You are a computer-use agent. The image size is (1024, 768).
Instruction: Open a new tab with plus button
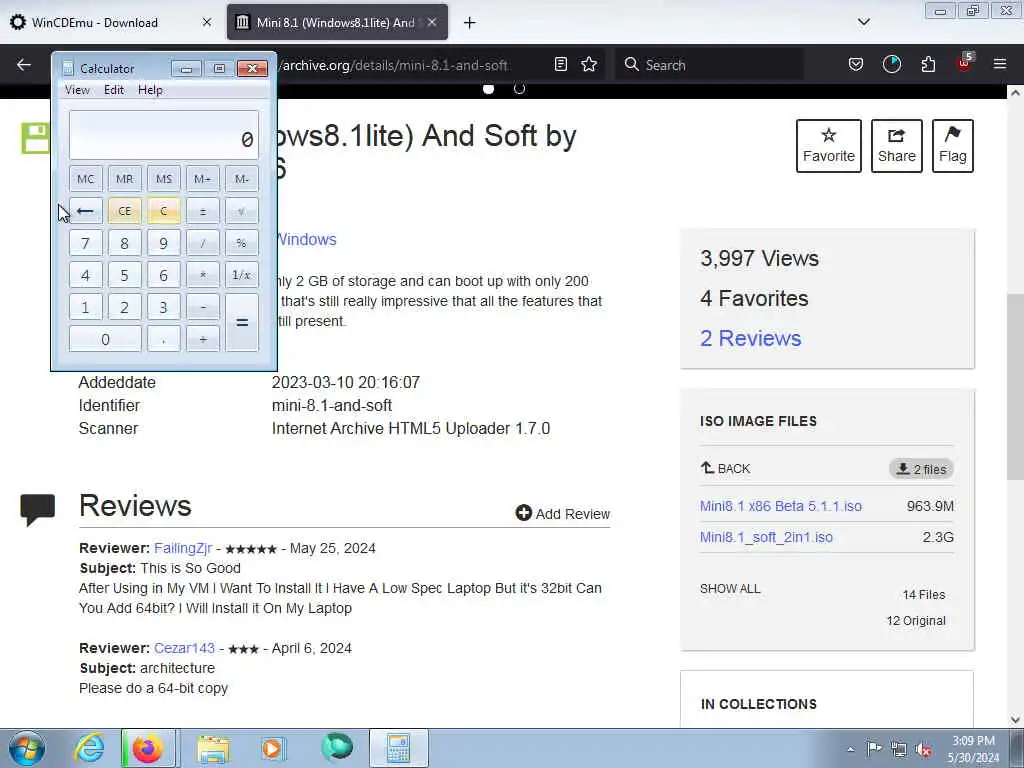[x=470, y=23]
